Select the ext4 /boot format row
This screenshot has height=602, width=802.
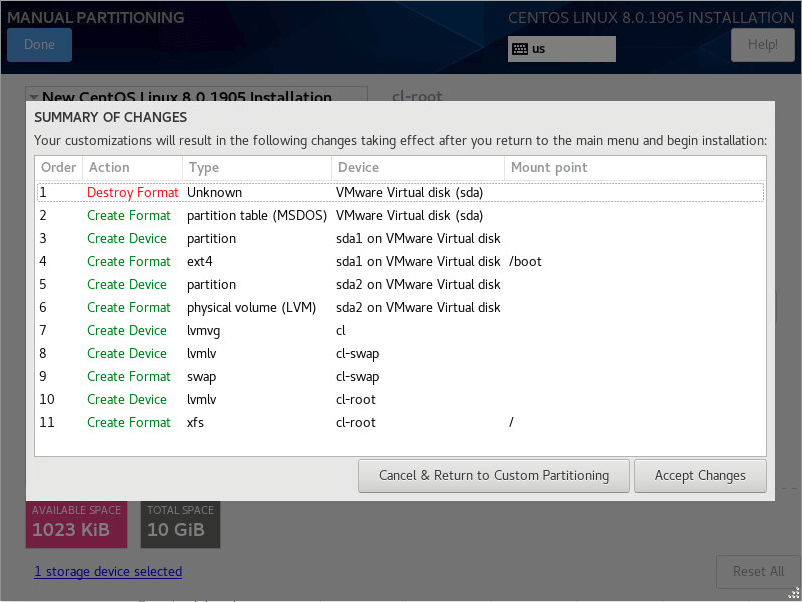coord(400,261)
